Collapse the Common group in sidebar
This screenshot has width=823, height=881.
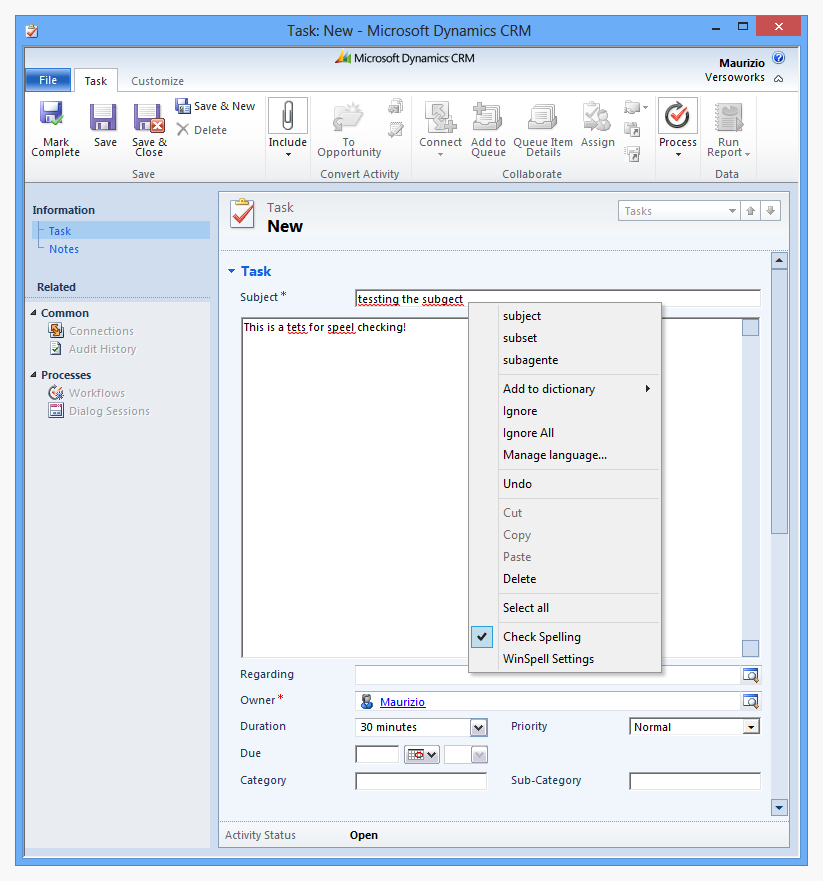[x=34, y=312]
